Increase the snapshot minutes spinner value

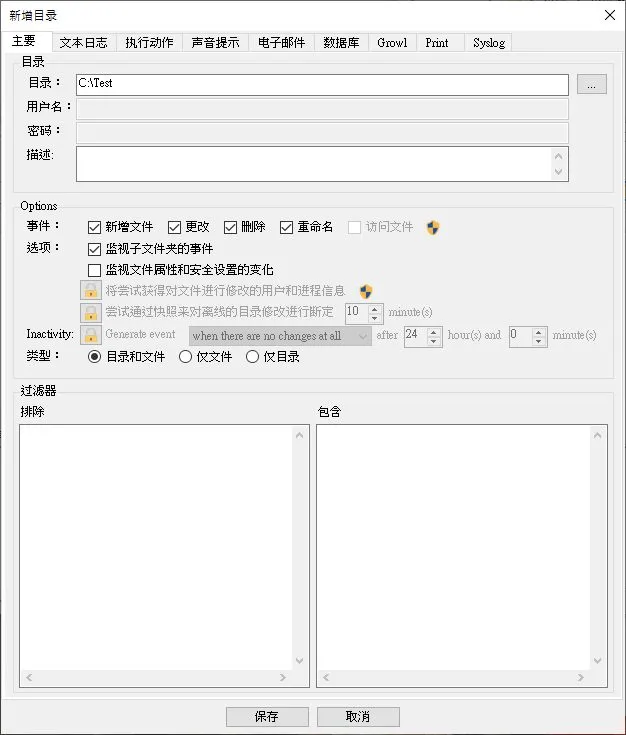[x=374, y=309]
